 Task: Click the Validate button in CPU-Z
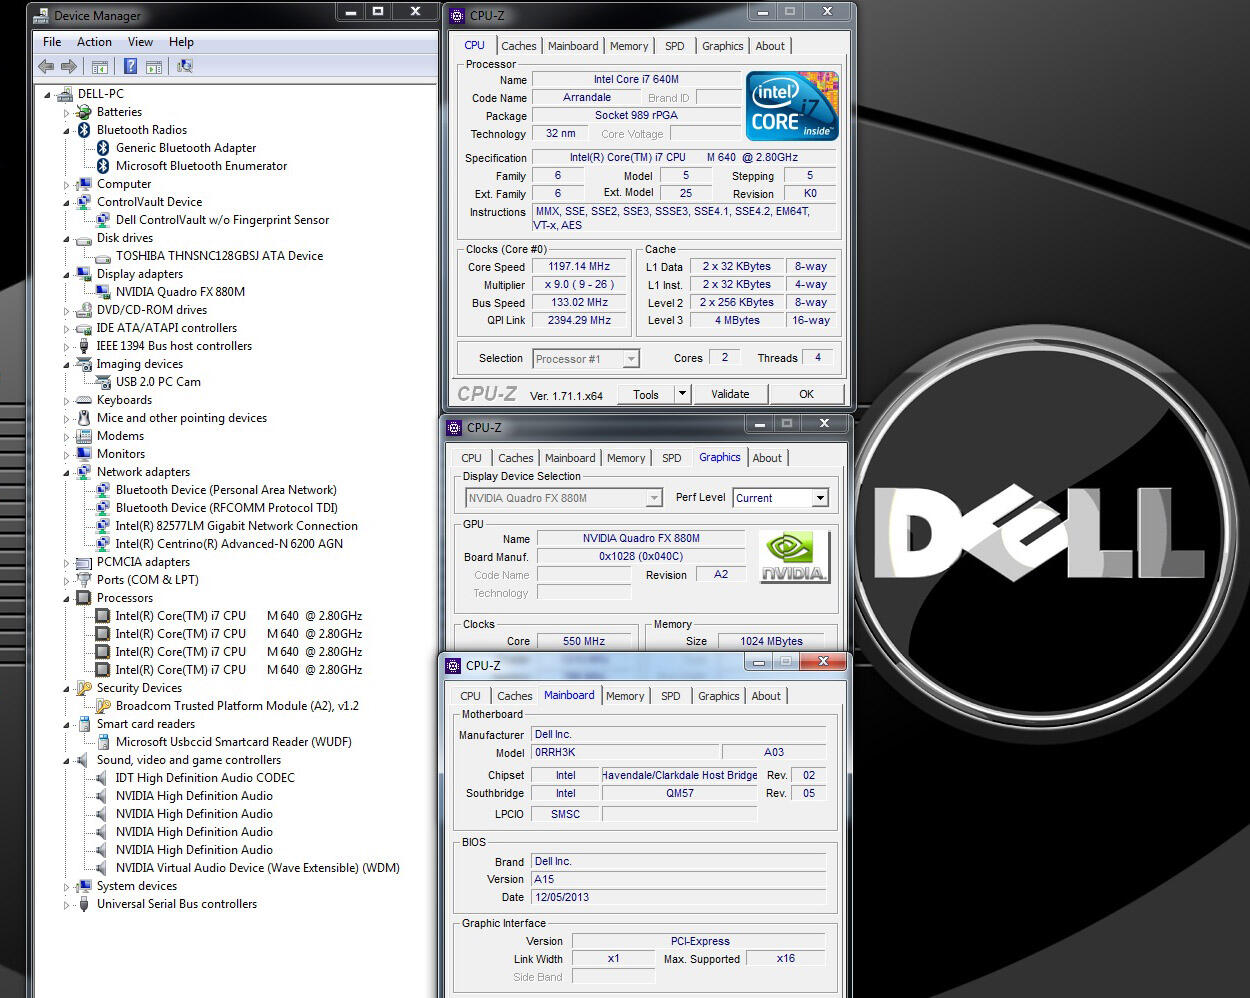click(x=730, y=394)
